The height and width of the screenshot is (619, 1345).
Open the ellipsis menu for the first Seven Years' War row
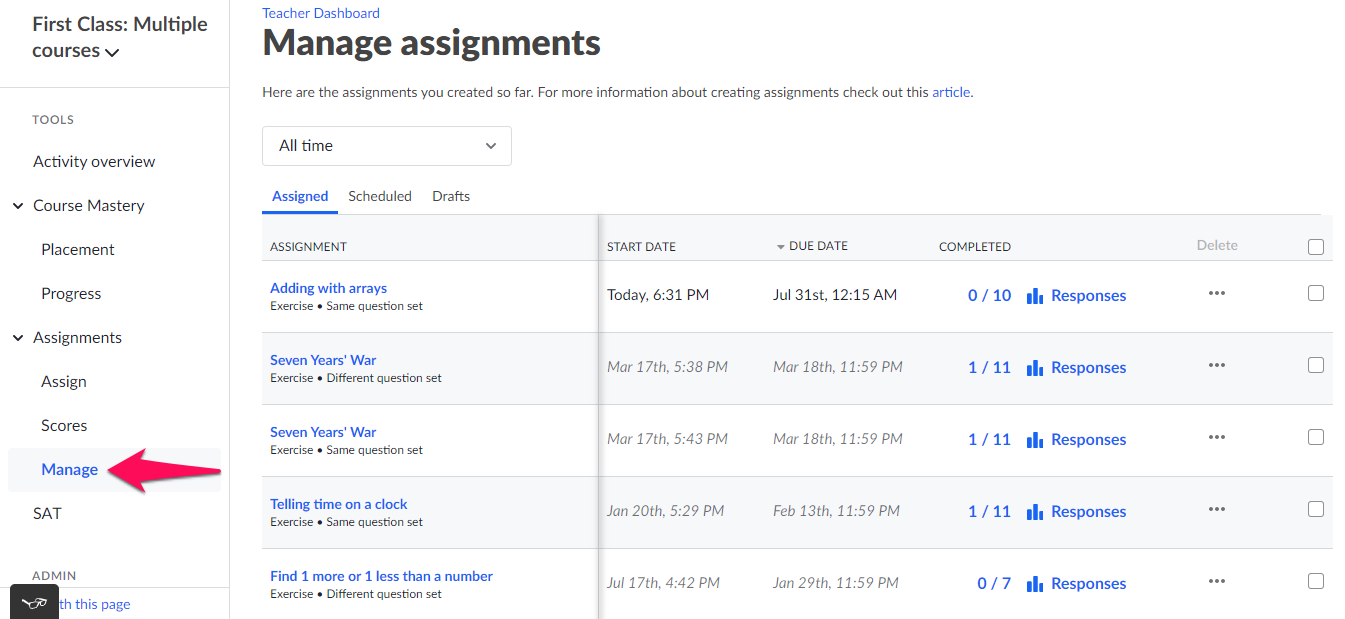point(1216,366)
